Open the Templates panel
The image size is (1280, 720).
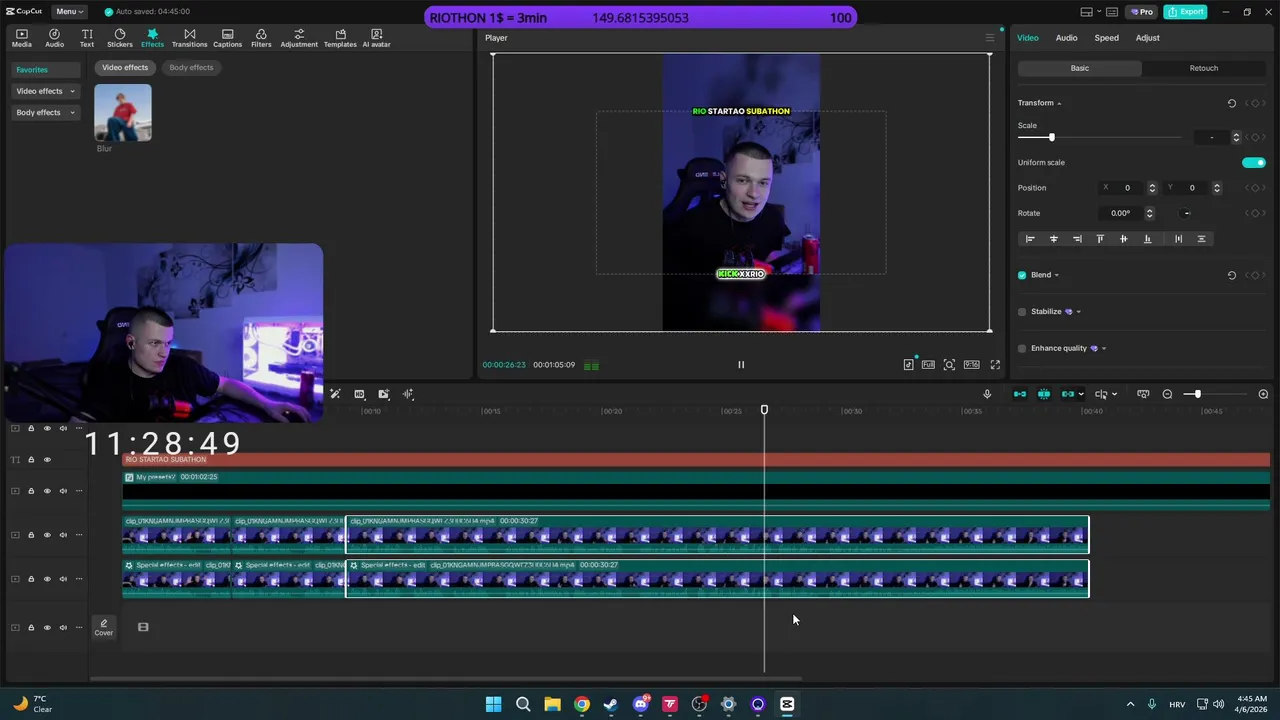(340, 38)
